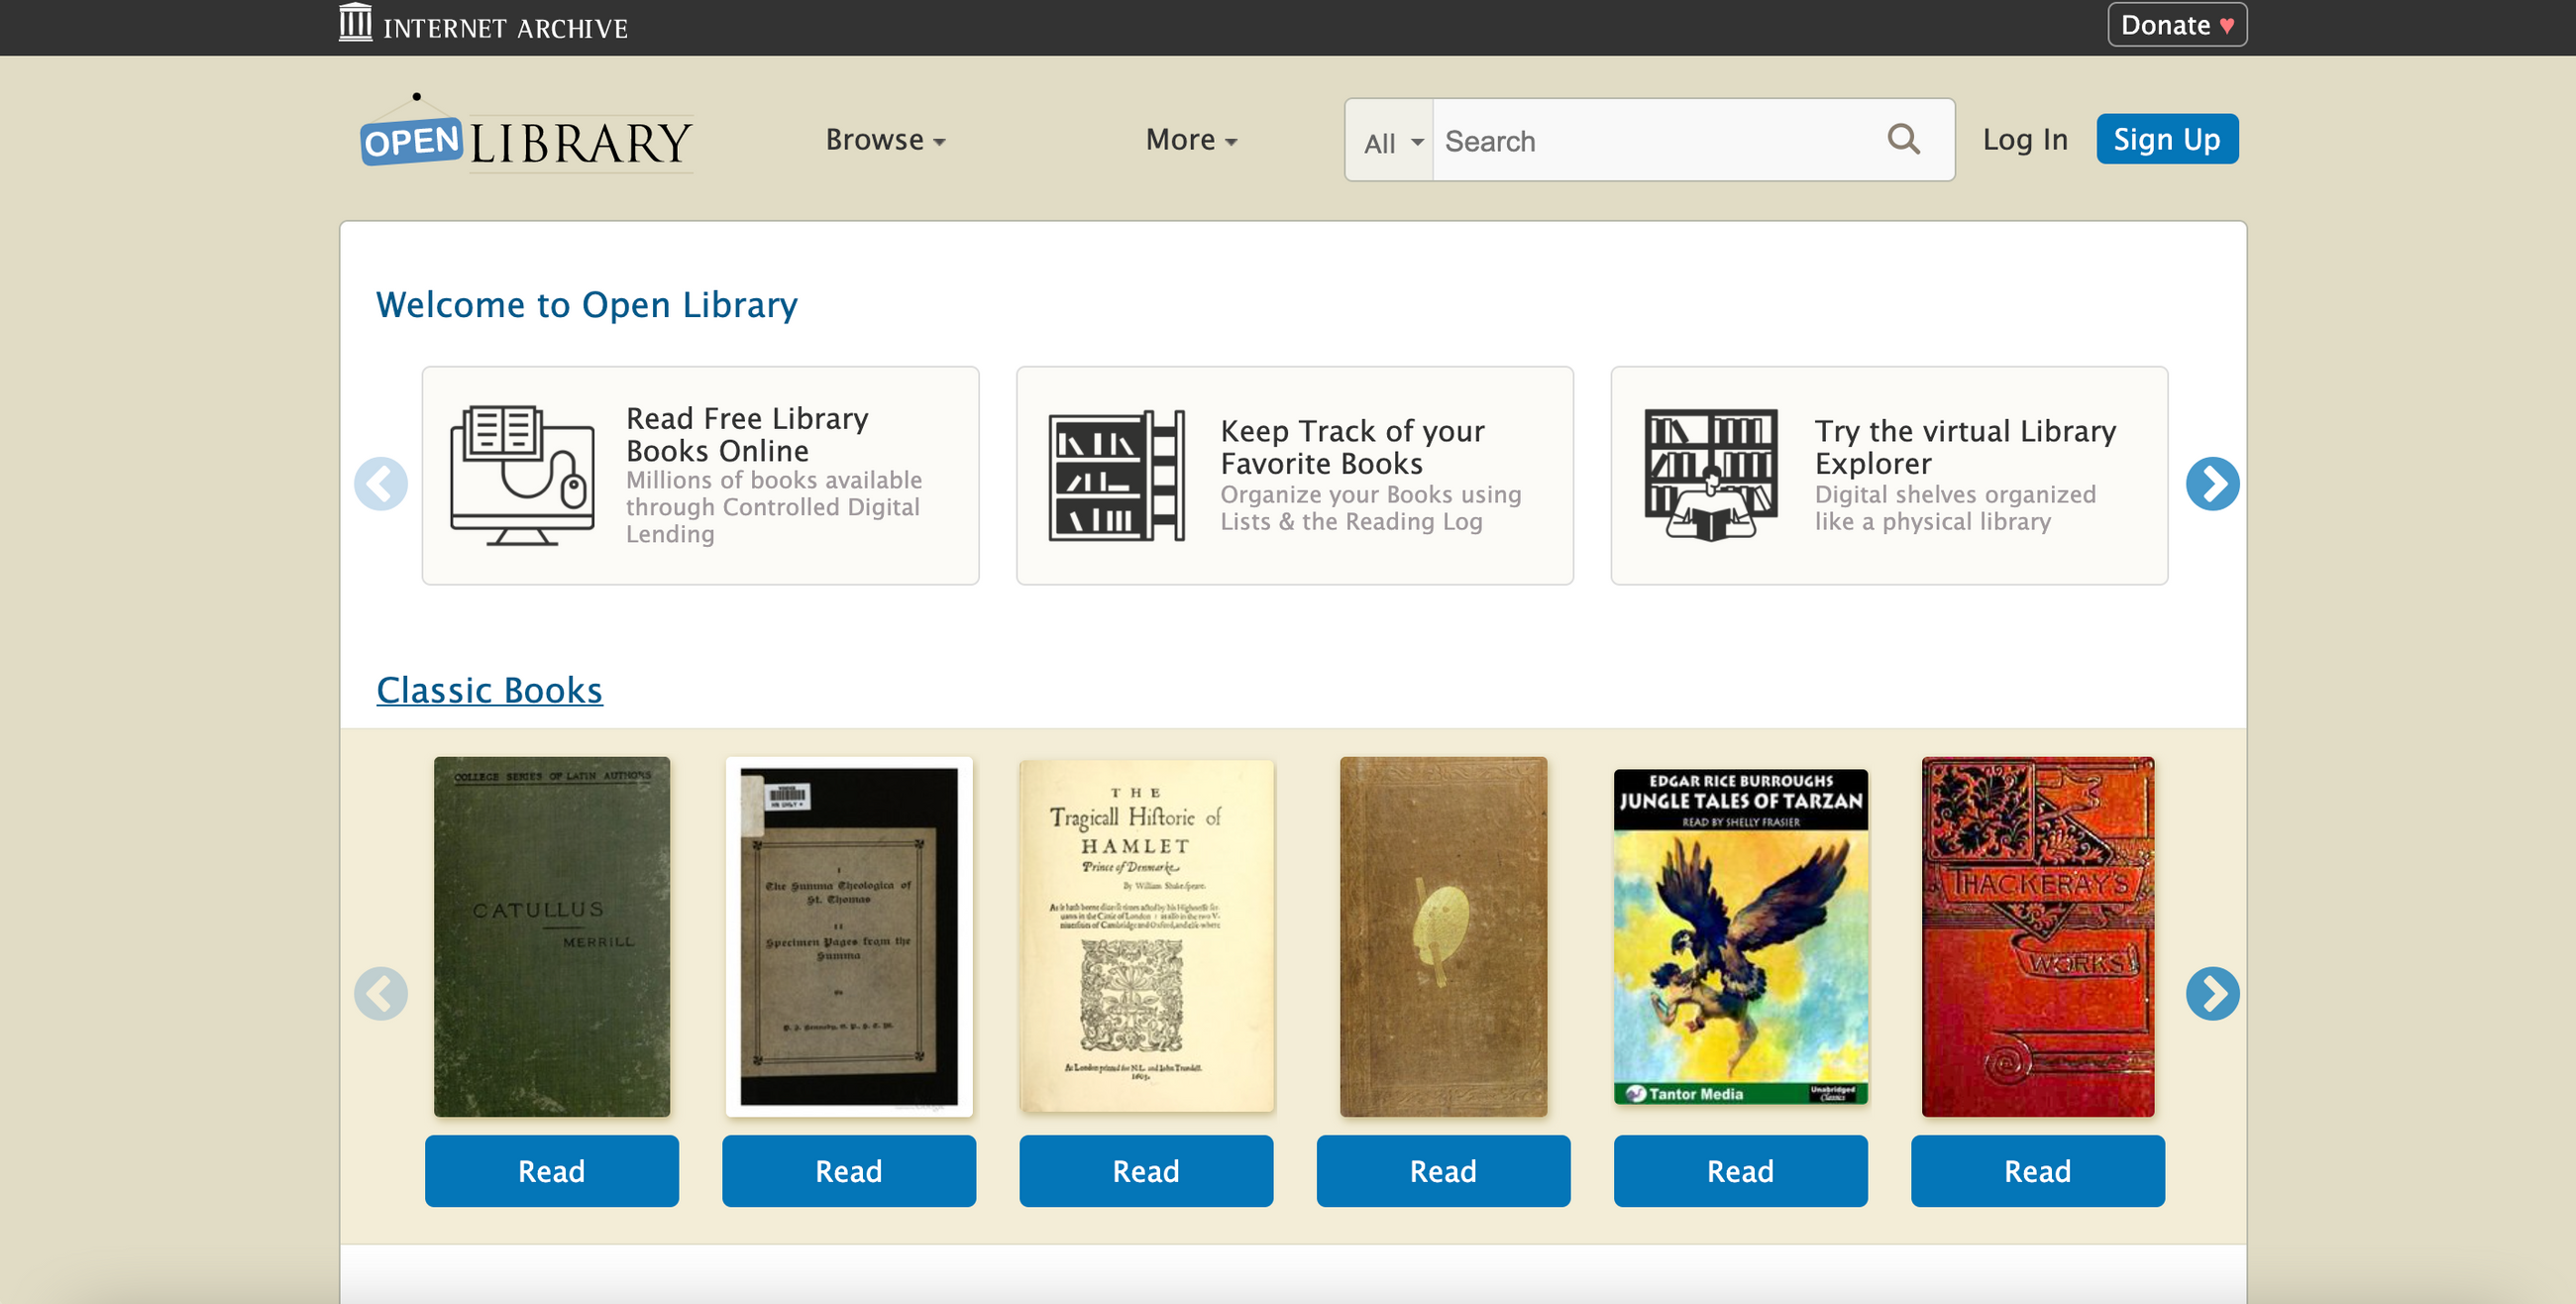
Task: Expand the Browse dropdown menu
Action: [884, 140]
